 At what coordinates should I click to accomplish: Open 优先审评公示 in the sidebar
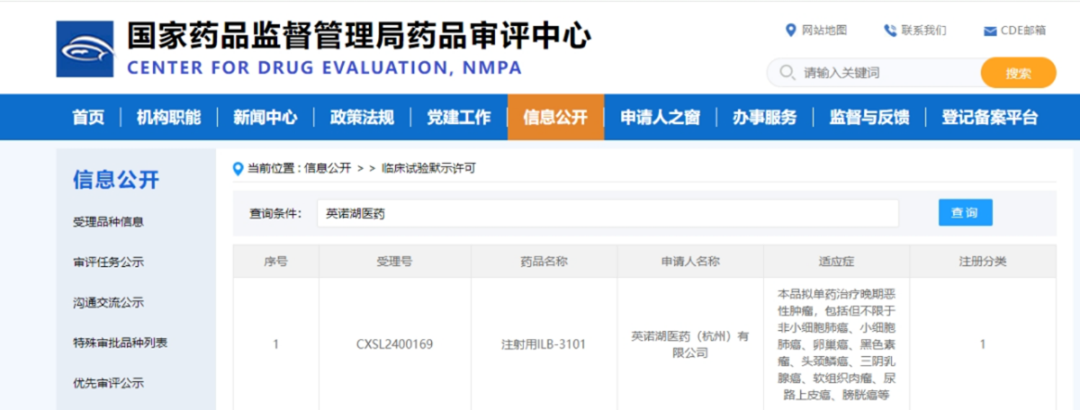108,383
